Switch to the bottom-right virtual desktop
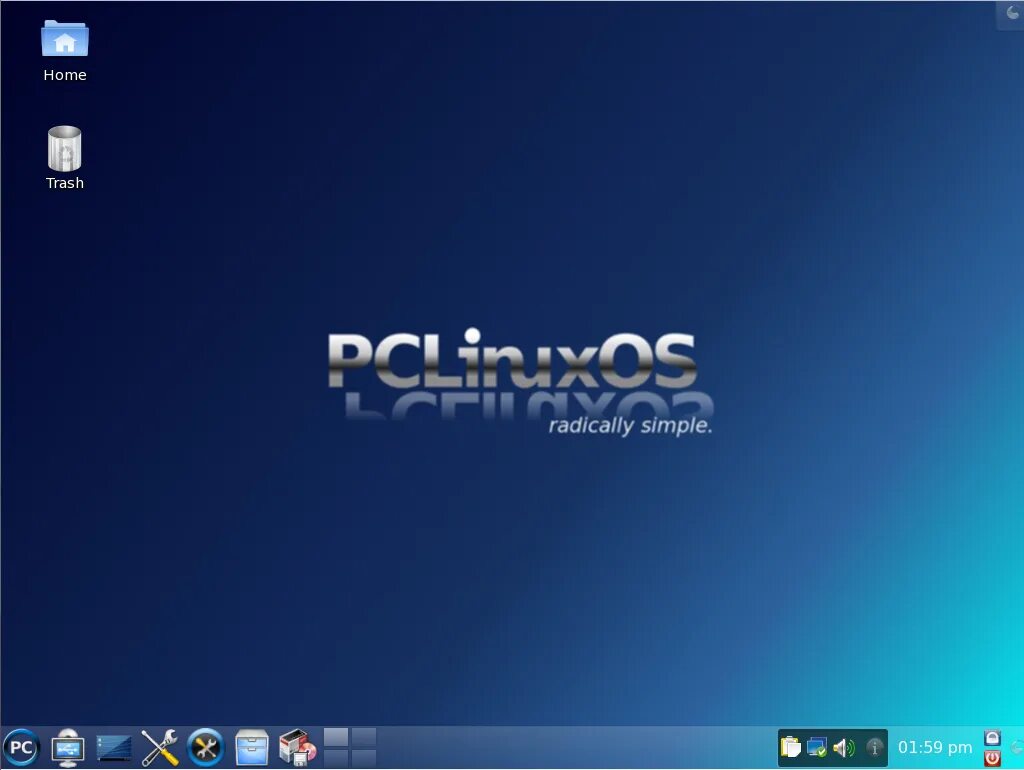This screenshot has height=770, width=1024. [x=364, y=758]
